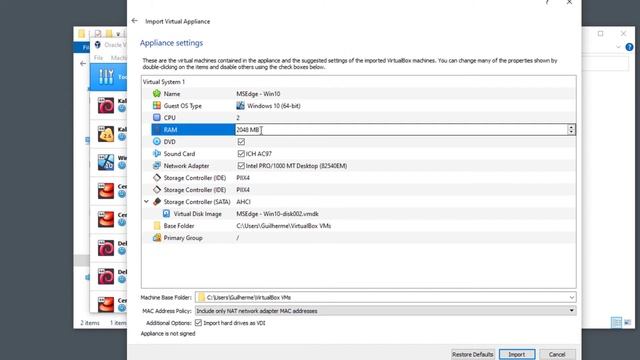The image size is (640, 360).
Task: Open the Machine Base Folder dropdown
Action: [x=571, y=298]
